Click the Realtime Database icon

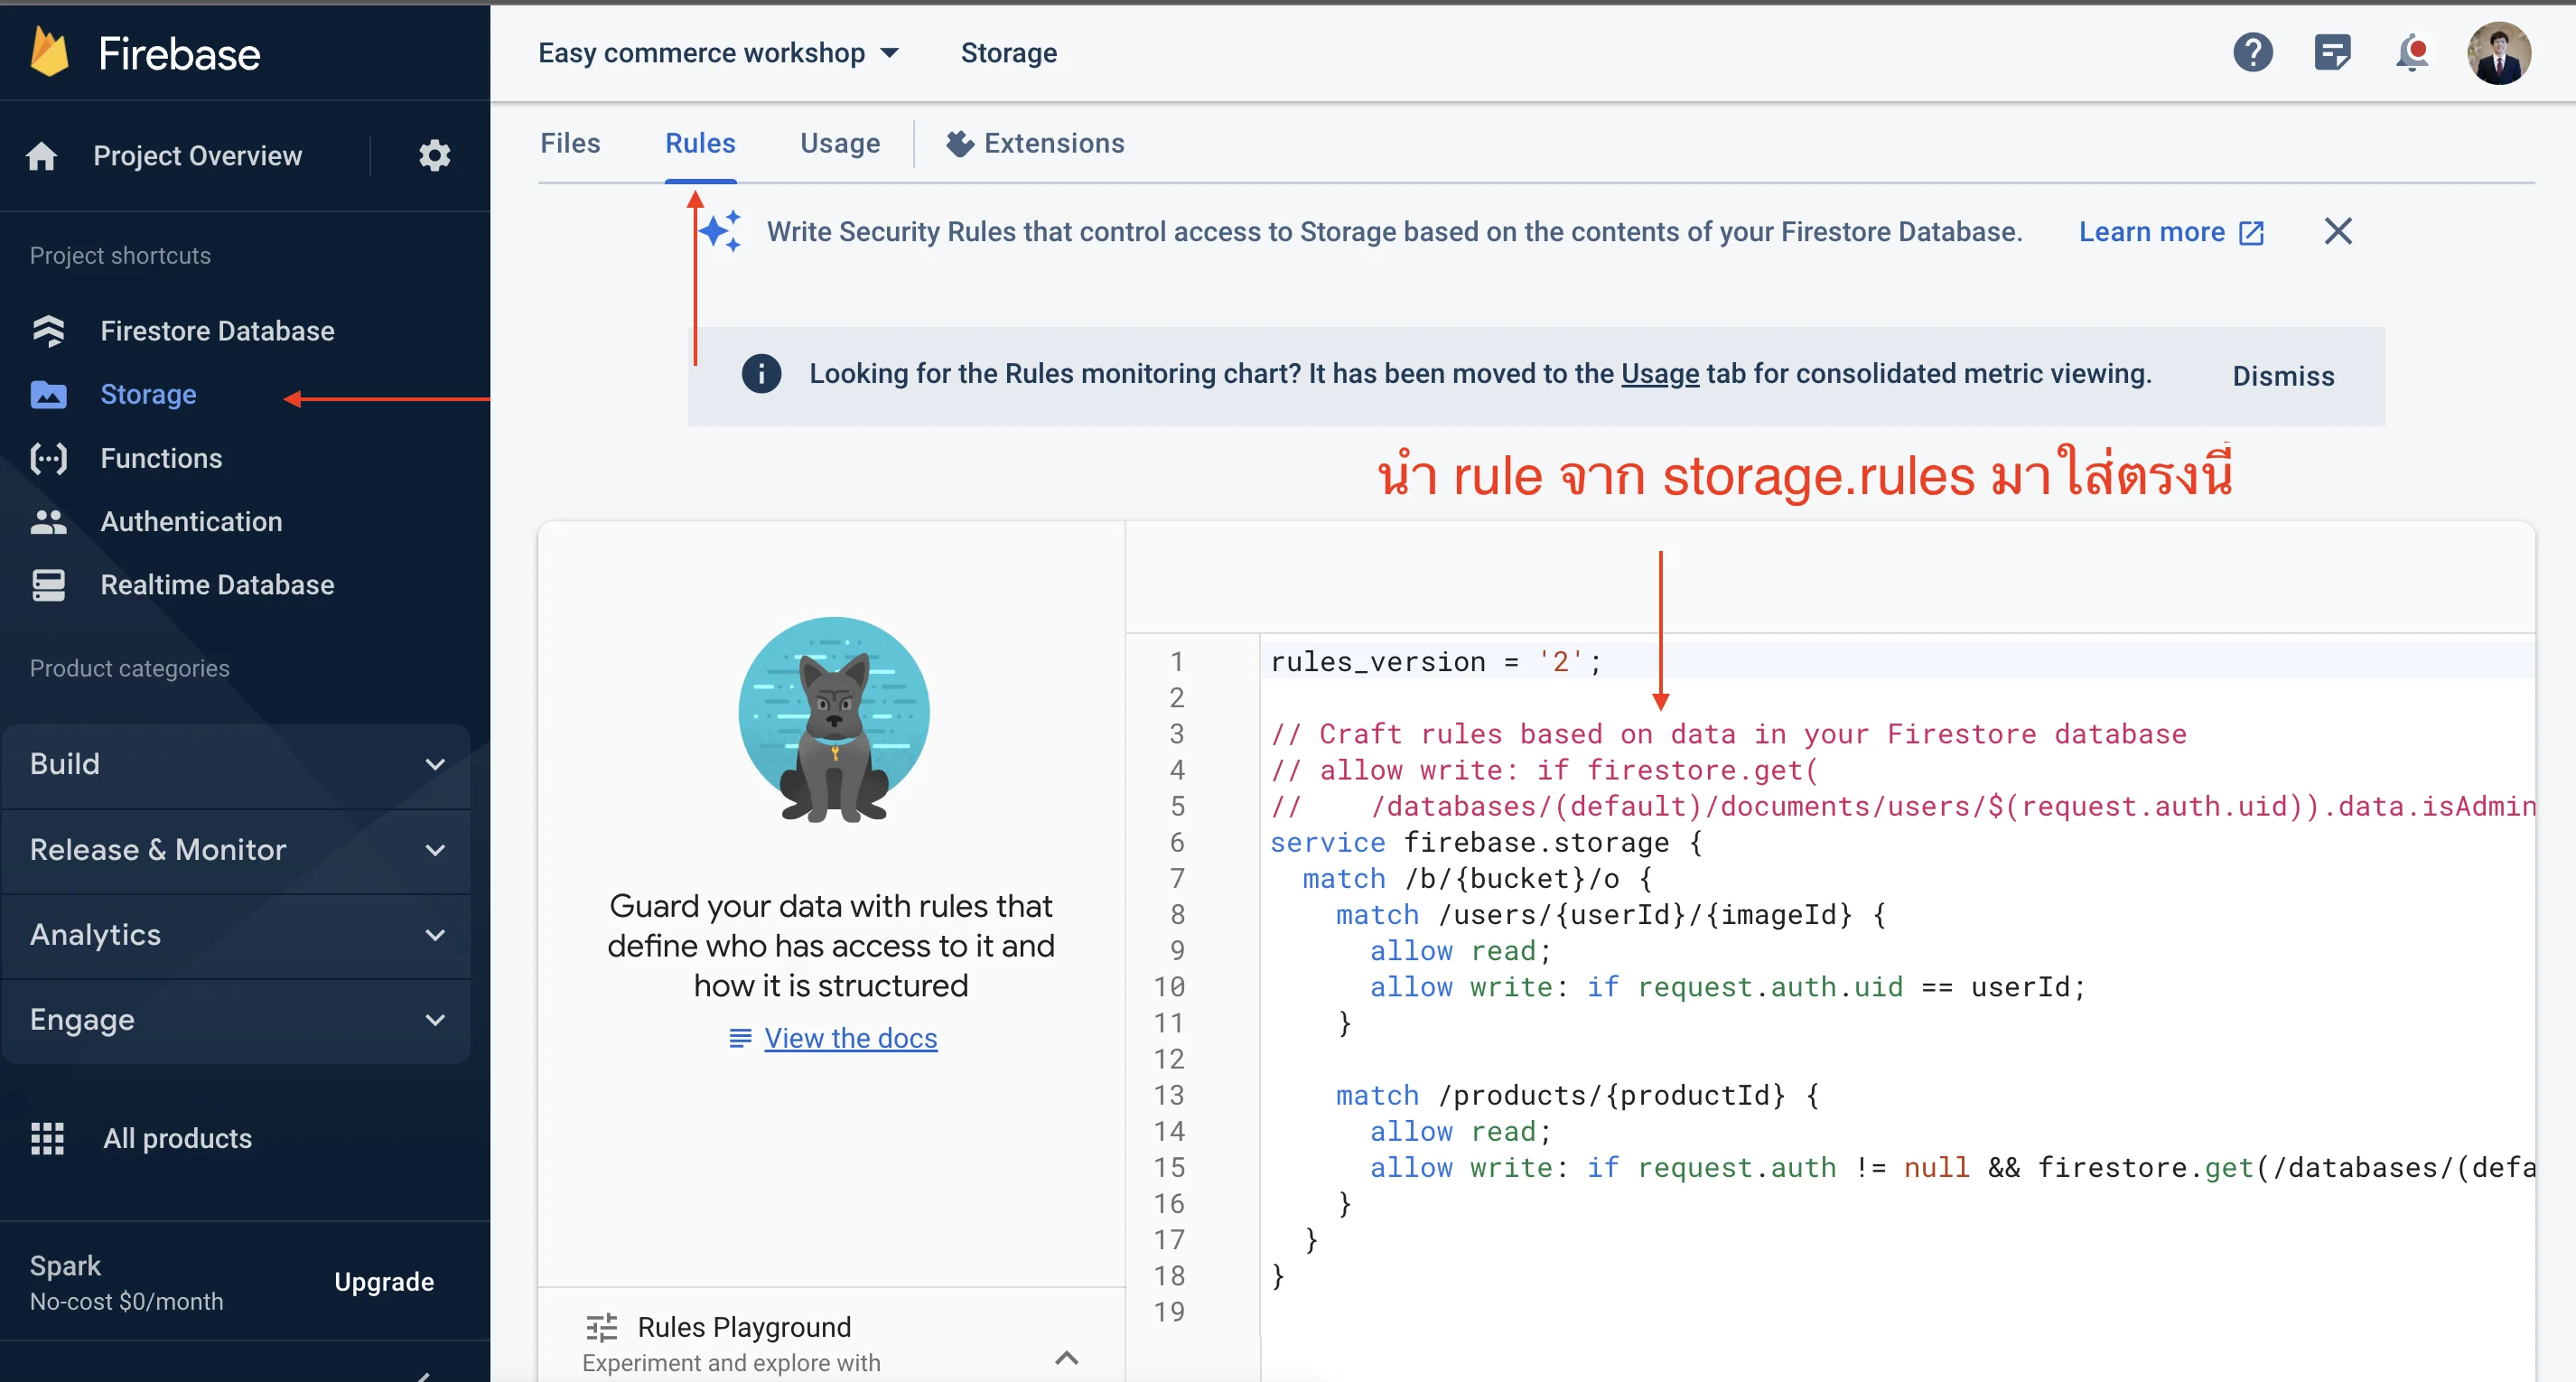(x=48, y=585)
